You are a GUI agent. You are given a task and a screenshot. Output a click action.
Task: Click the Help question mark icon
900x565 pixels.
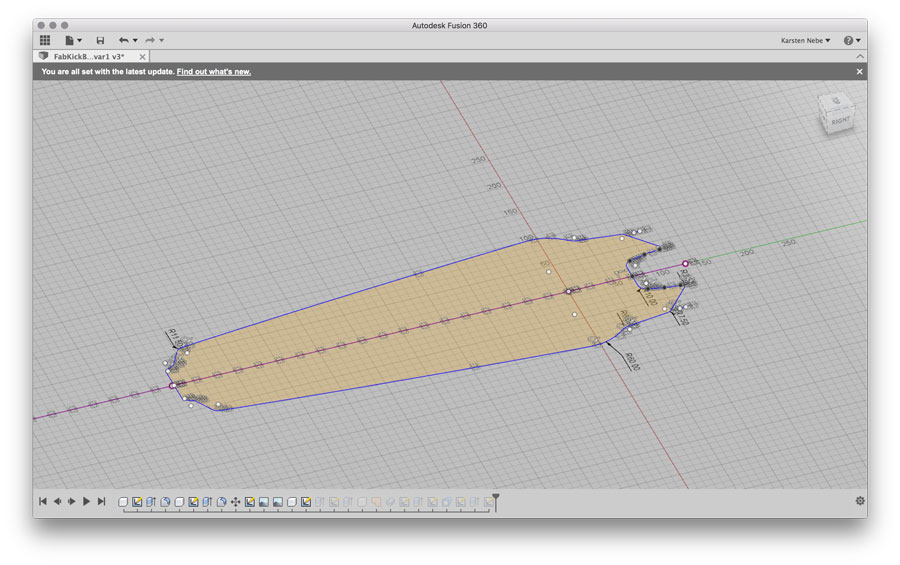click(x=848, y=40)
